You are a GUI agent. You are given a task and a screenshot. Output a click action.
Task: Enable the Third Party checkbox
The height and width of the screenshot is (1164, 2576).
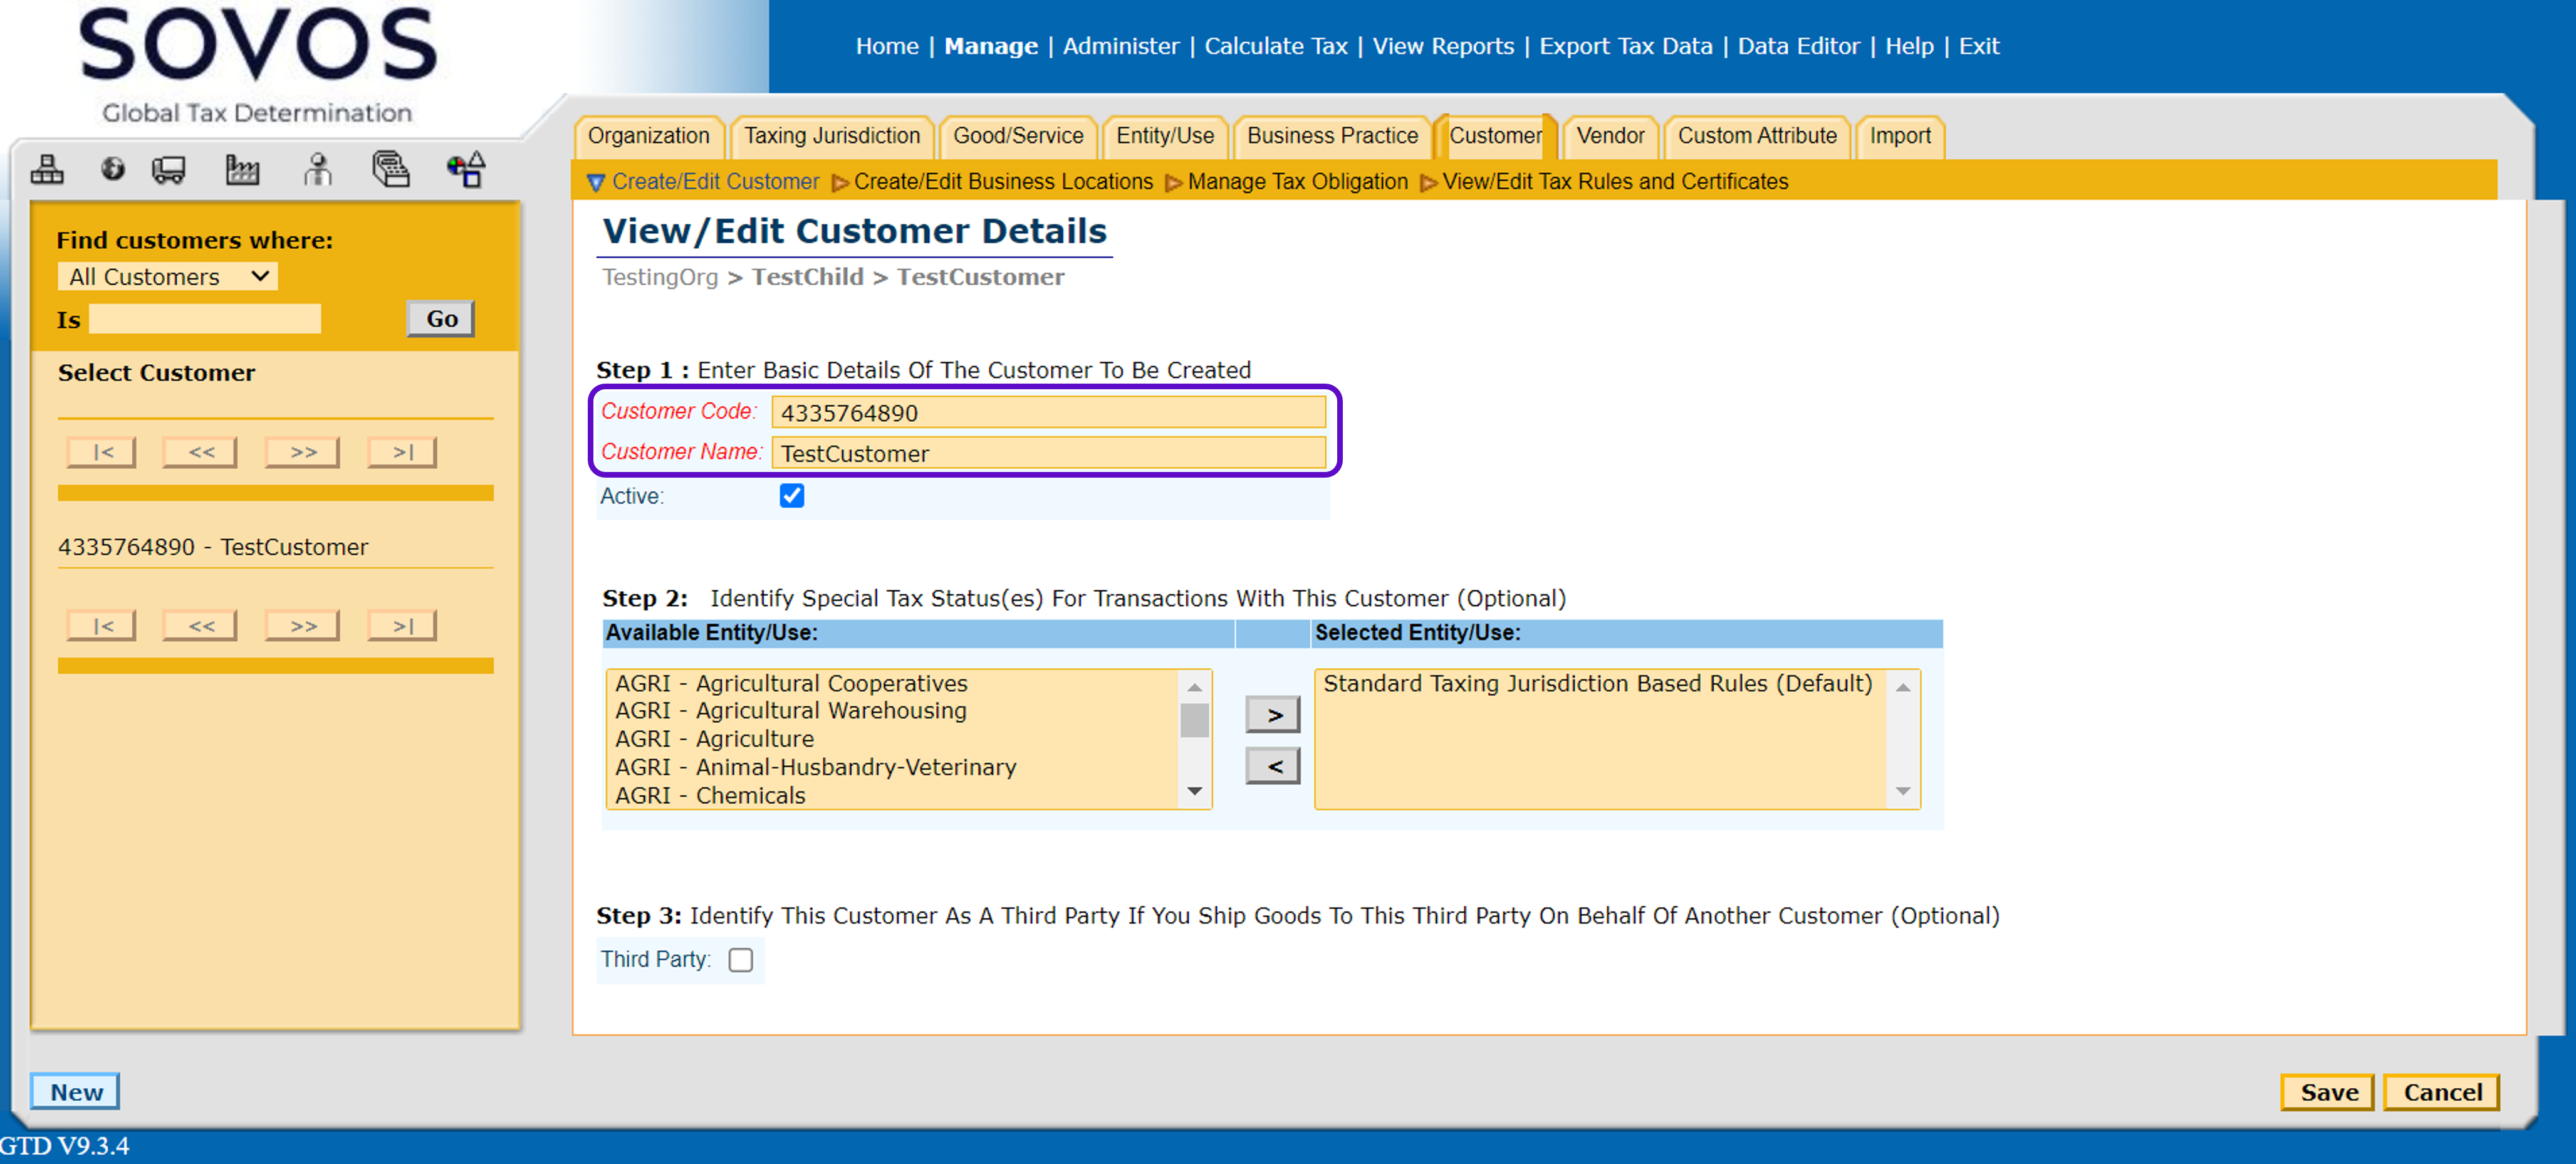[x=740, y=960]
